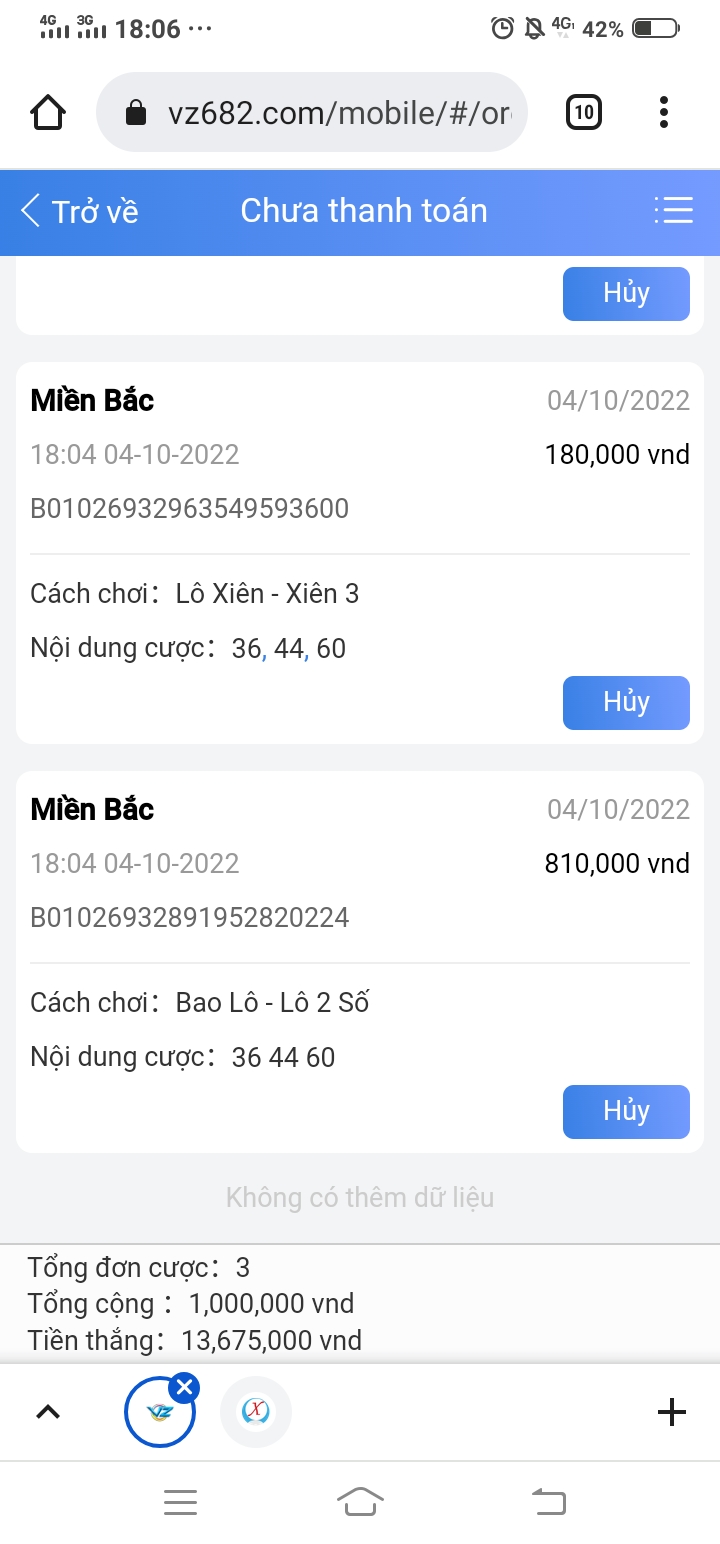Open the browser three-dot menu
Screen dimensions: 720x1544
coord(663,112)
